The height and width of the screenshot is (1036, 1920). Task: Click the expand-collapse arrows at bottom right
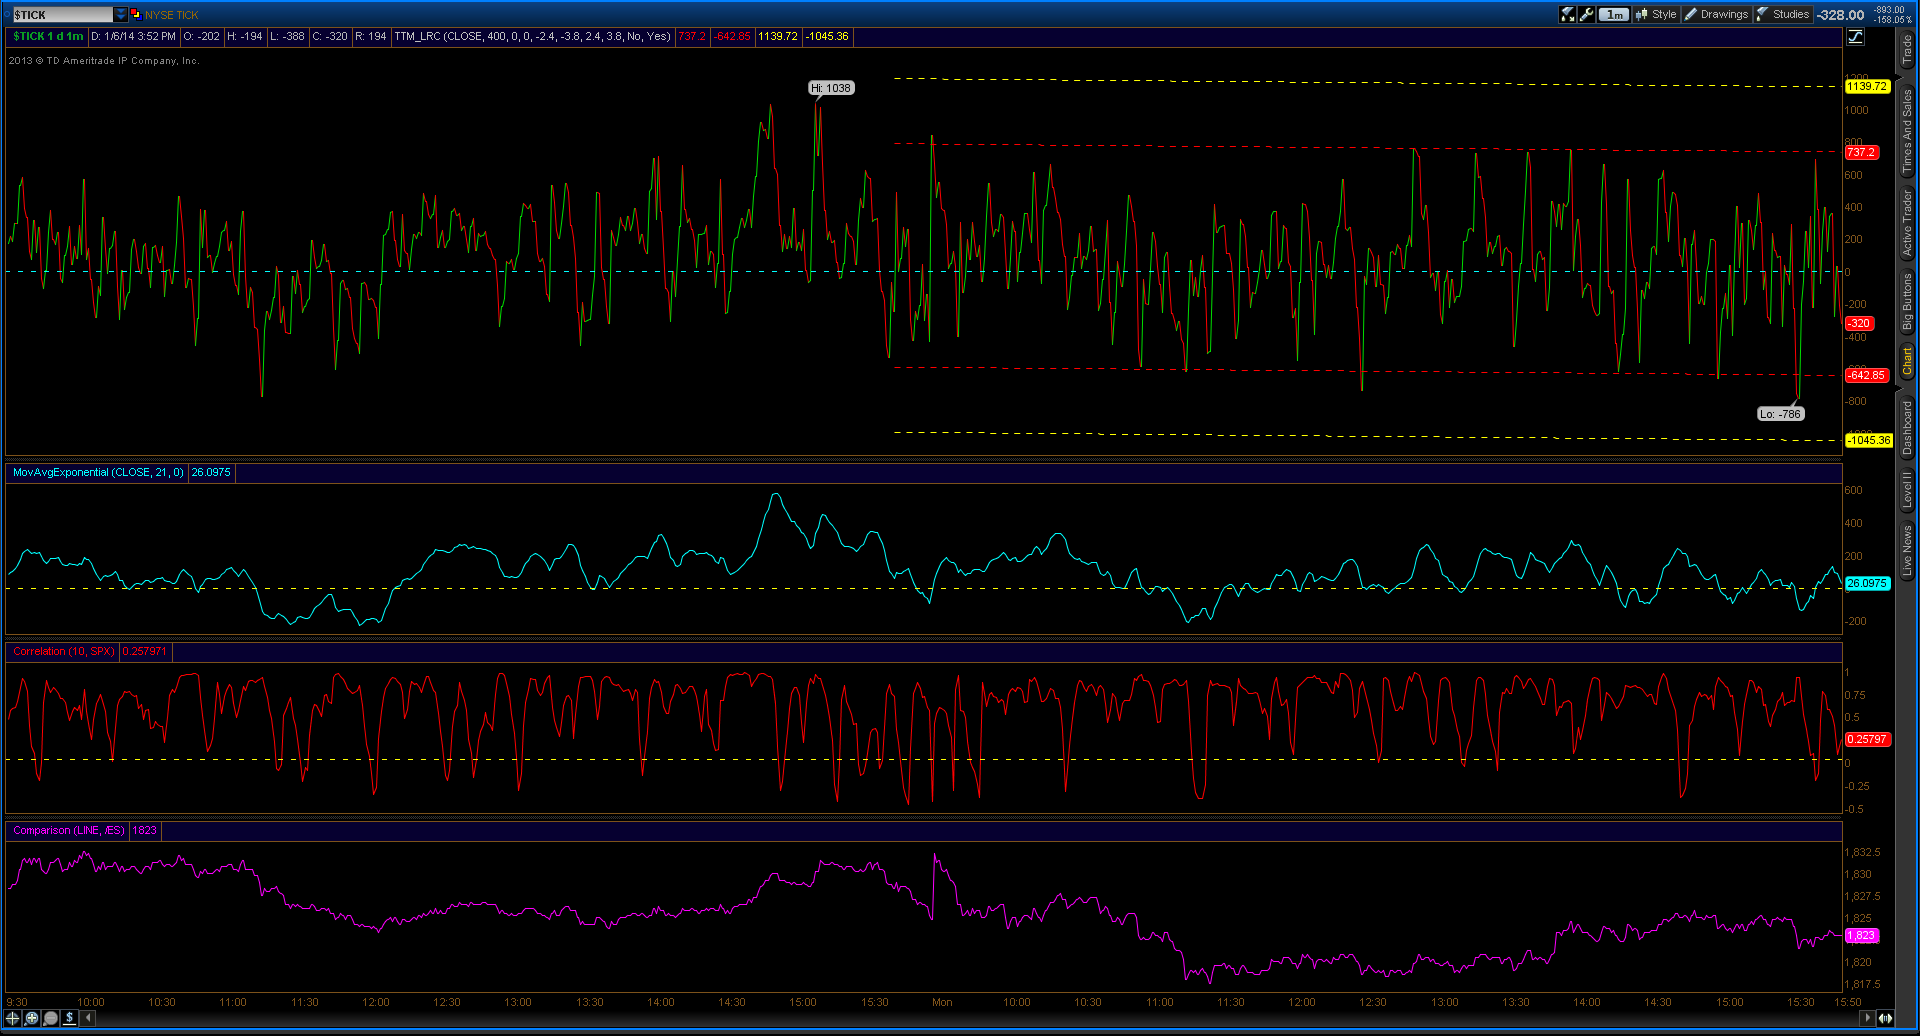coord(1885,1018)
